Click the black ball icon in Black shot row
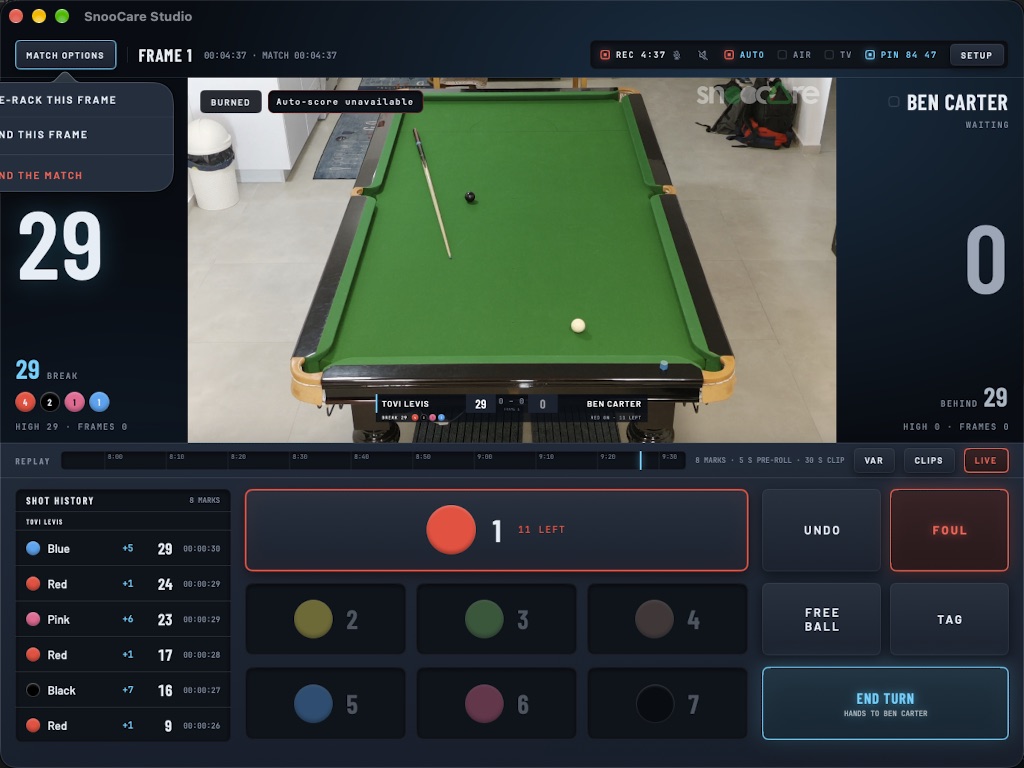This screenshot has width=1024, height=768. 33,690
